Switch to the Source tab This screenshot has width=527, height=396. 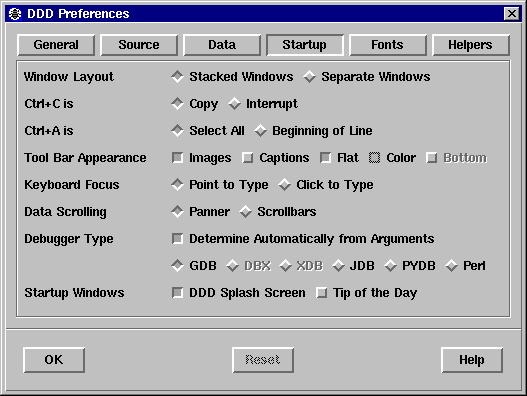pos(139,45)
